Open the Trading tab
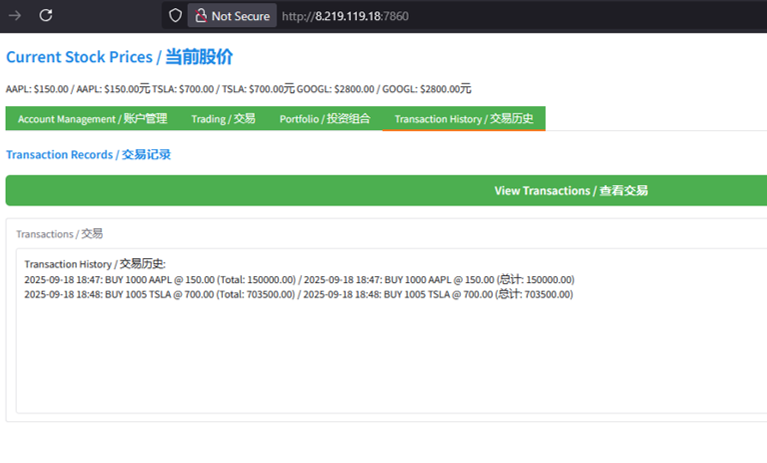This screenshot has height=463, width=767. coord(223,119)
